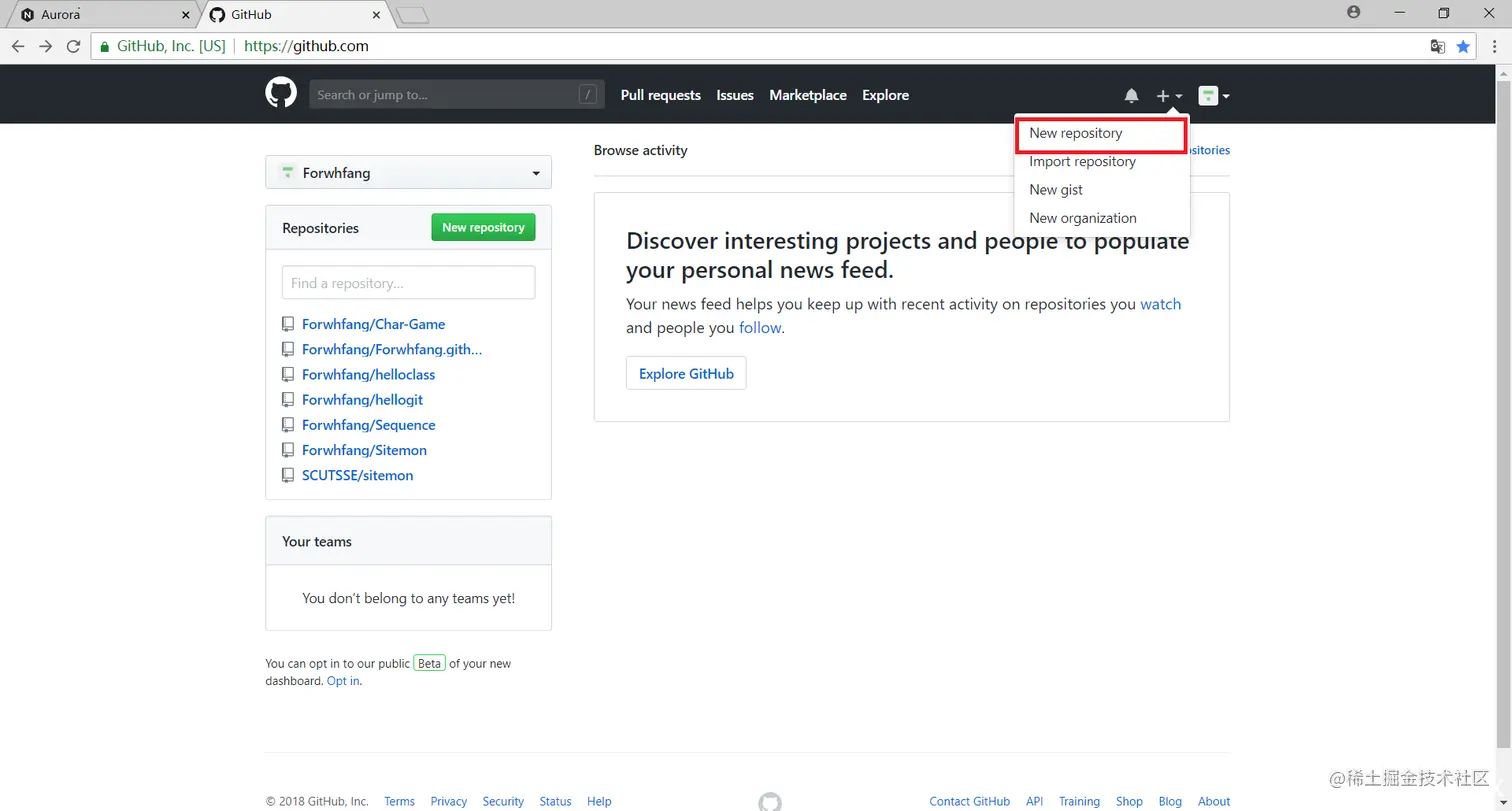Select New organization menu item
The width and height of the screenshot is (1512, 811).
coord(1101,218)
